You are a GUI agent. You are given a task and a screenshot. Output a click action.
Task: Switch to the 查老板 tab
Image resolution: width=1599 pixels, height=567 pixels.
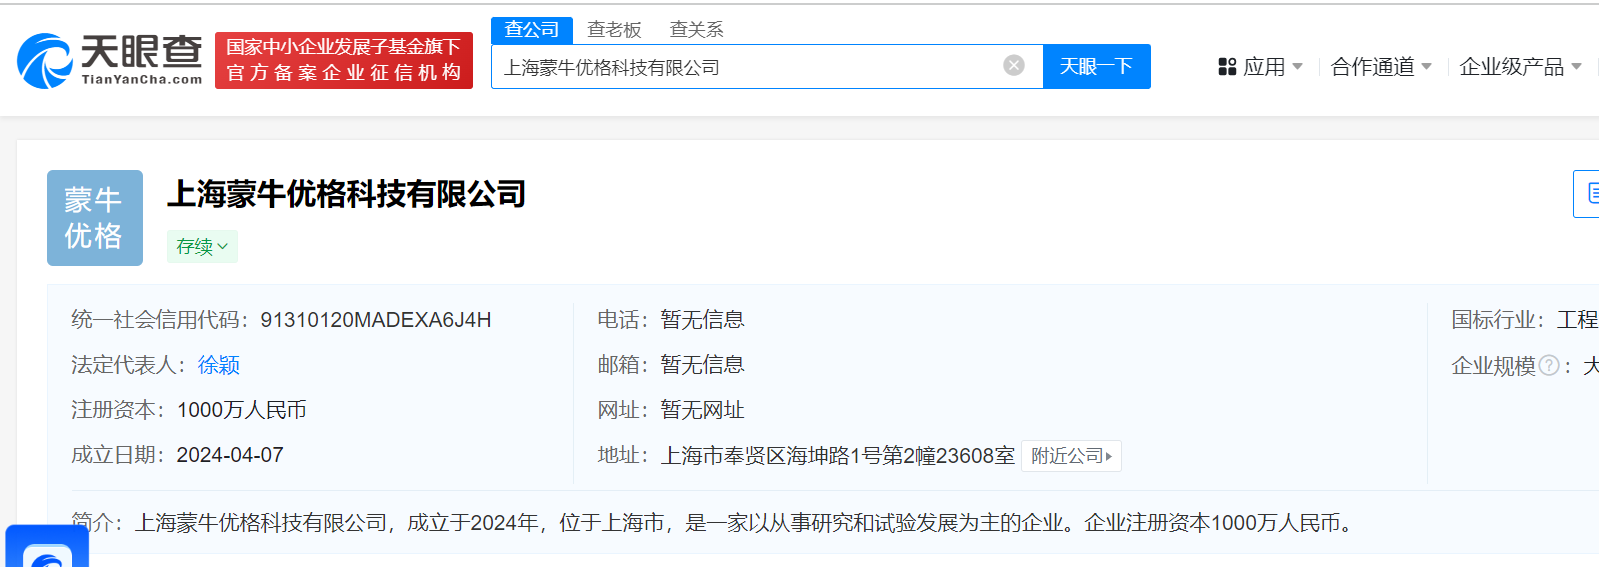[614, 30]
